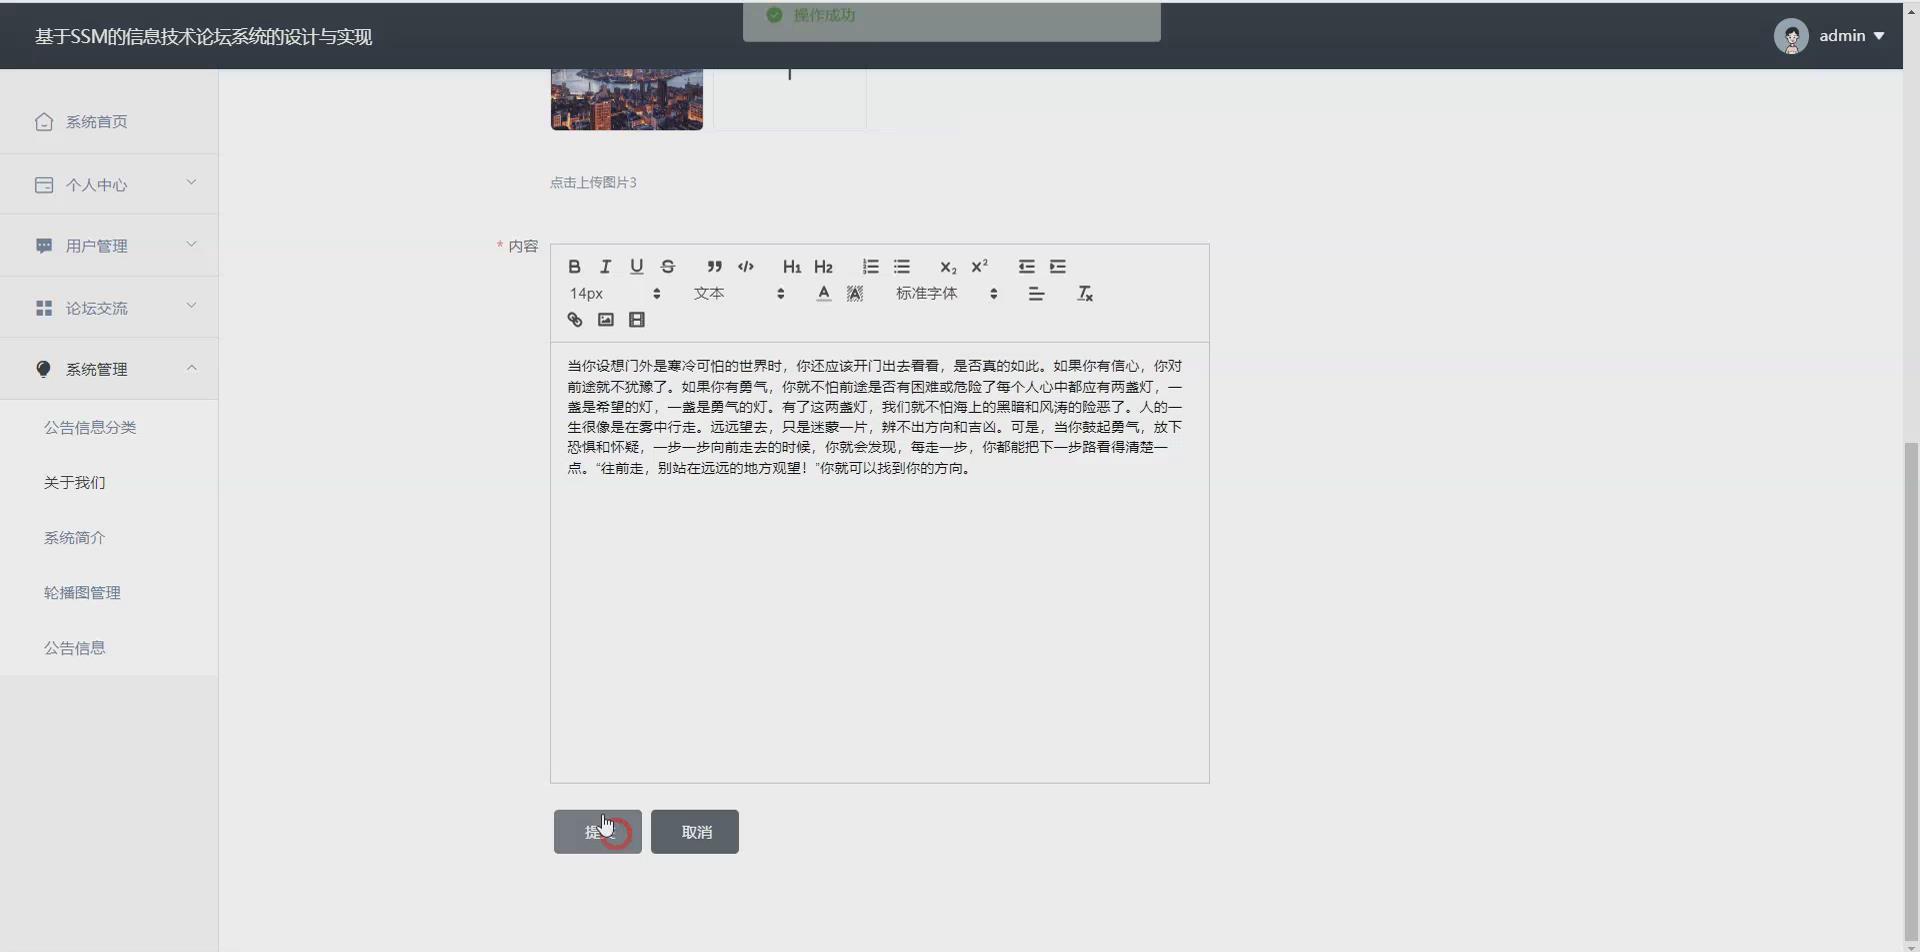Insert an image into the content editor
This screenshot has width=1920, height=952.
(x=606, y=319)
